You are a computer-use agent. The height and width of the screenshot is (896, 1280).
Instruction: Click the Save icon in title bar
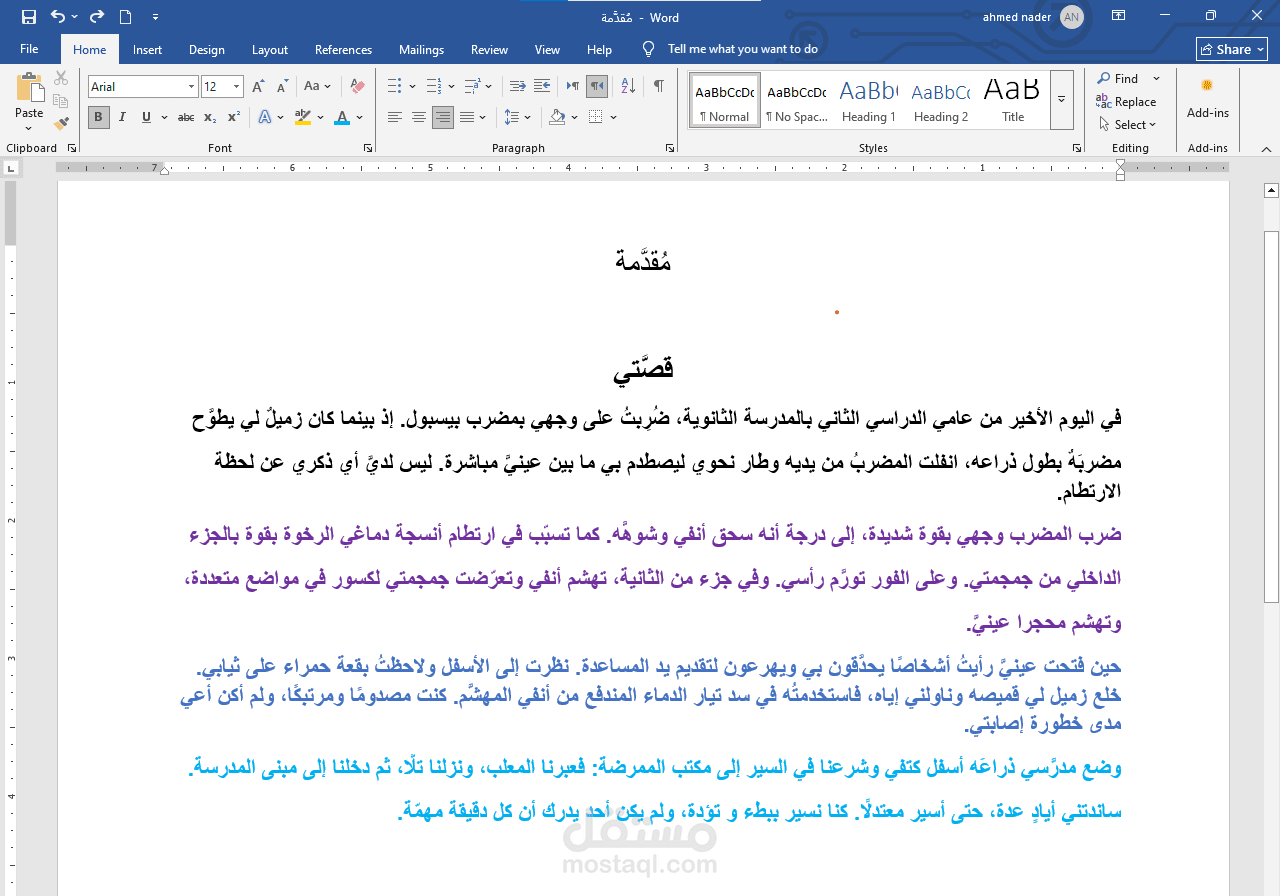click(29, 16)
